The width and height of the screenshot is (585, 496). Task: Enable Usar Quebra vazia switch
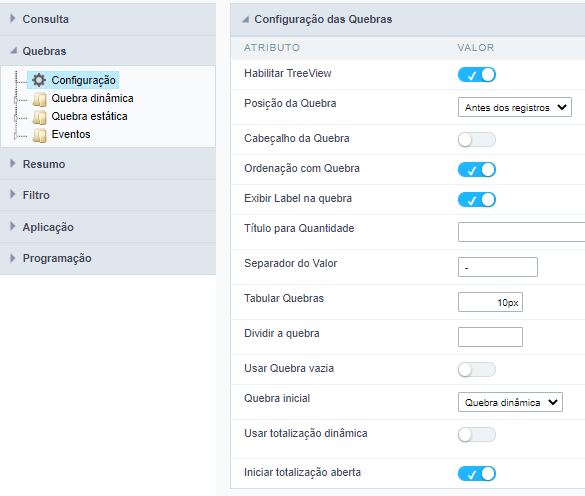[x=476, y=369]
